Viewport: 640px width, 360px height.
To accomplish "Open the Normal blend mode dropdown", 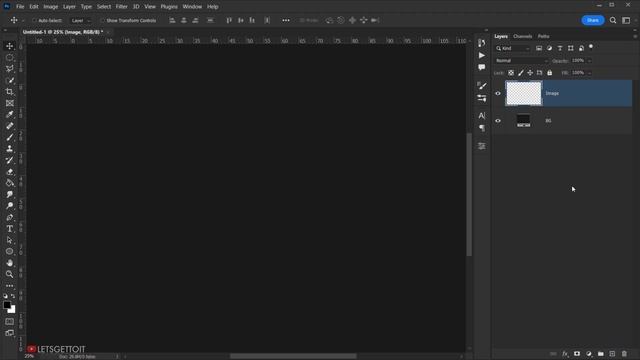I will tap(522, 60).
